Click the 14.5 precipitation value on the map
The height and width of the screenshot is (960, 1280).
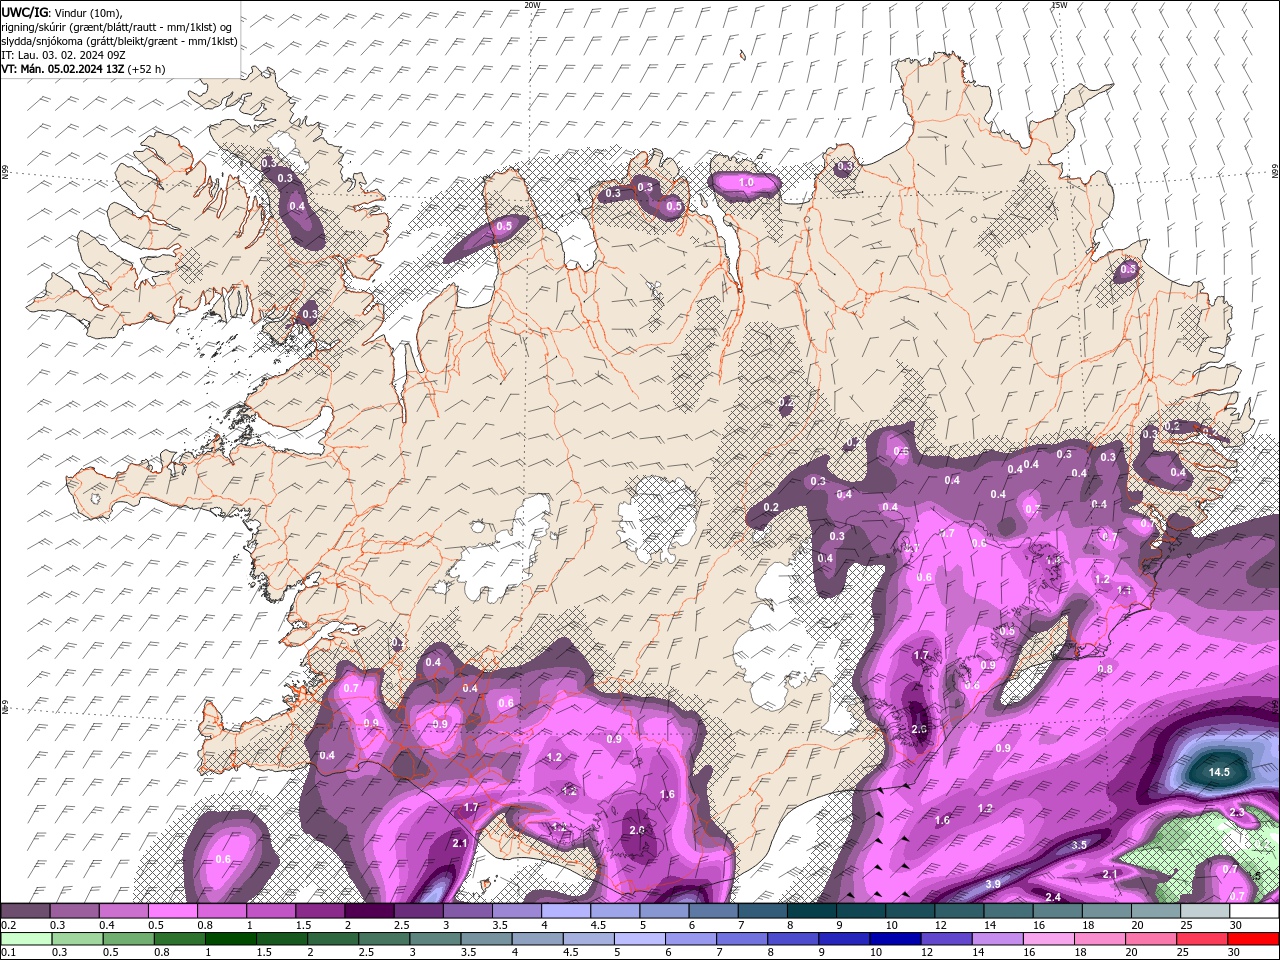click(x=1218, y=772)
